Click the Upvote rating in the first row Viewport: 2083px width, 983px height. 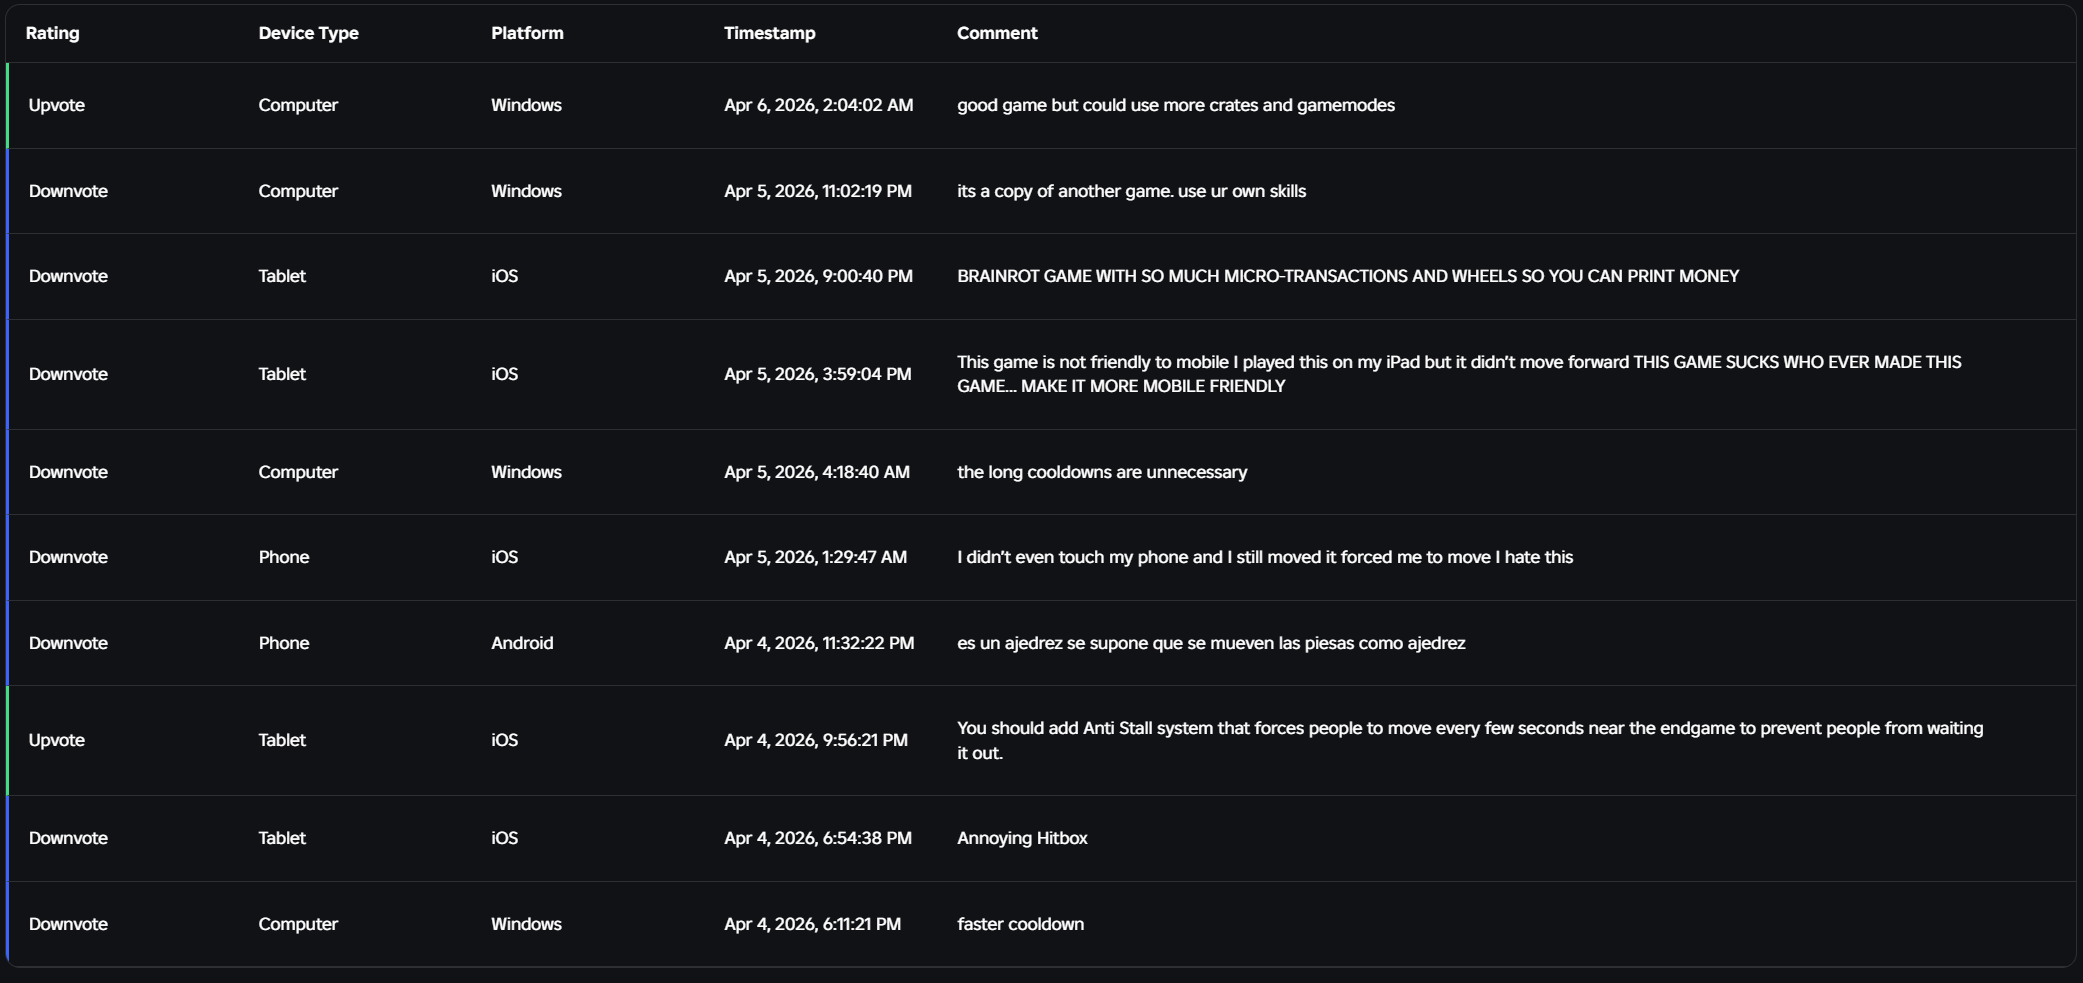(56, 105)
